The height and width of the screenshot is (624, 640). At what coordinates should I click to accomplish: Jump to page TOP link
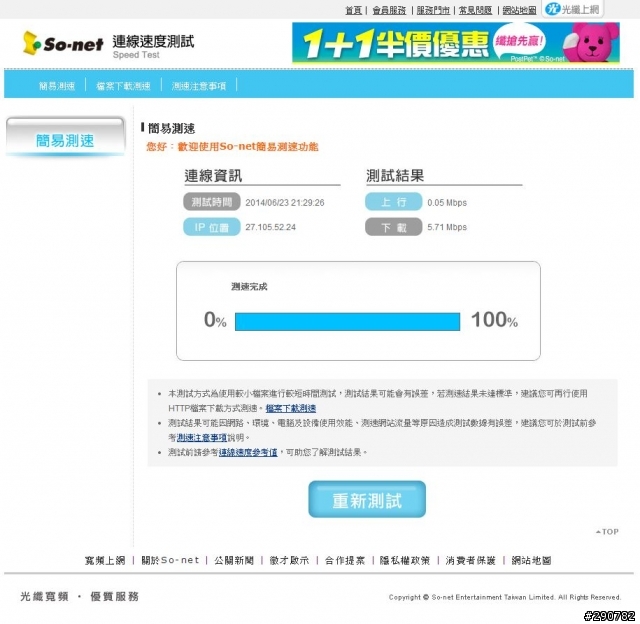point(607,532)
